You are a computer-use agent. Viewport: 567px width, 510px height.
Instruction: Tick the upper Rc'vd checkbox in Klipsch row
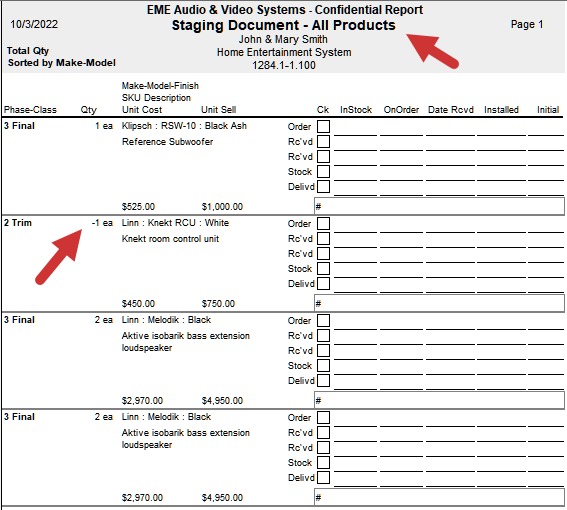coord(323,141)
